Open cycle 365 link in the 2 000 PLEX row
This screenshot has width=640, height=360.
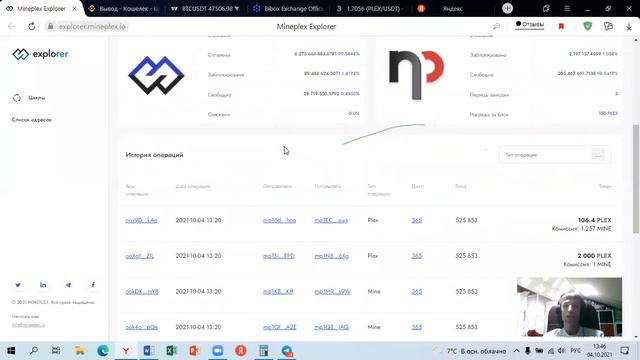coord(417,256)
